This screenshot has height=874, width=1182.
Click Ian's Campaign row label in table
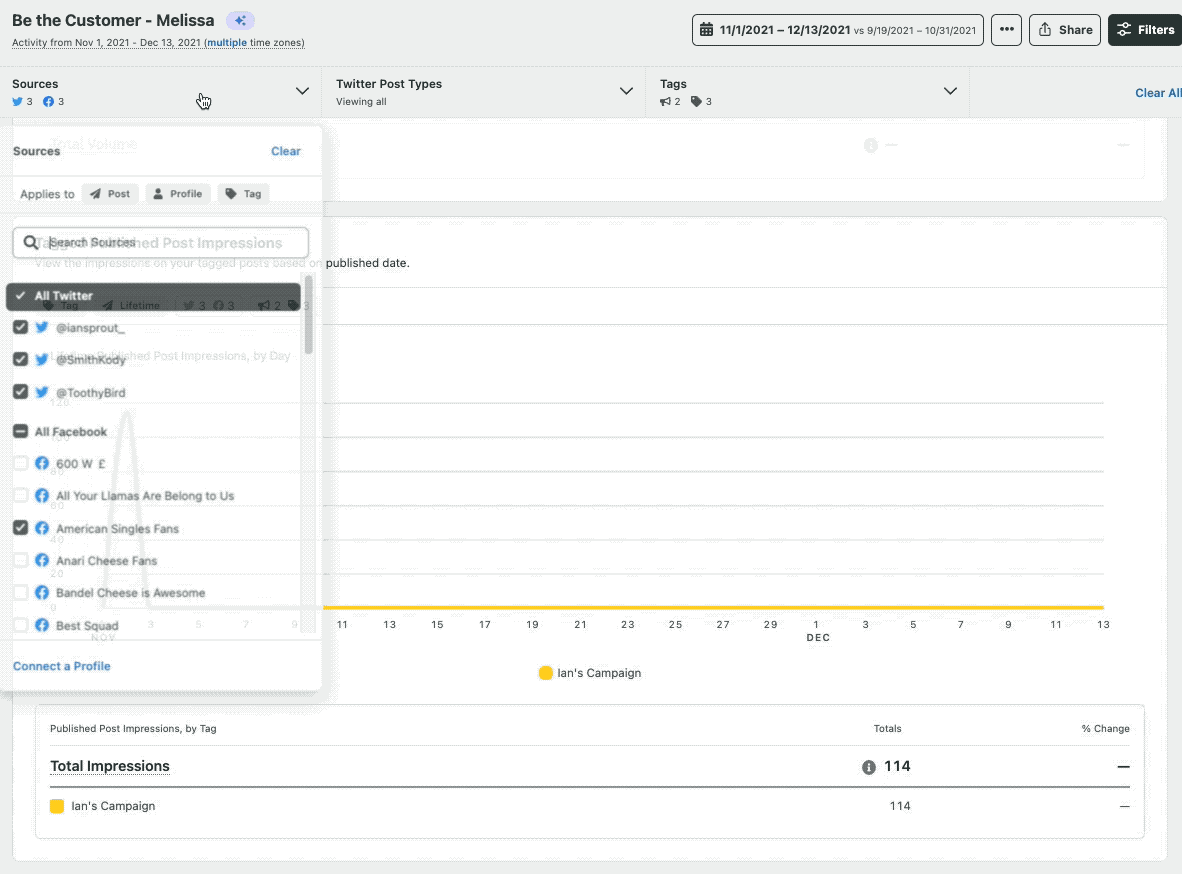(113, 806)
